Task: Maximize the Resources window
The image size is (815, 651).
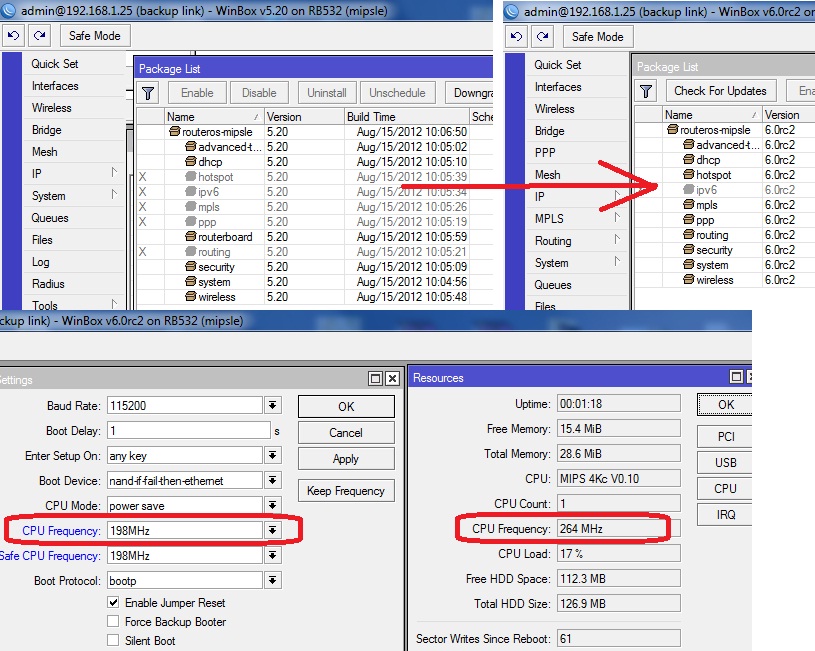Action: (737, 377)
